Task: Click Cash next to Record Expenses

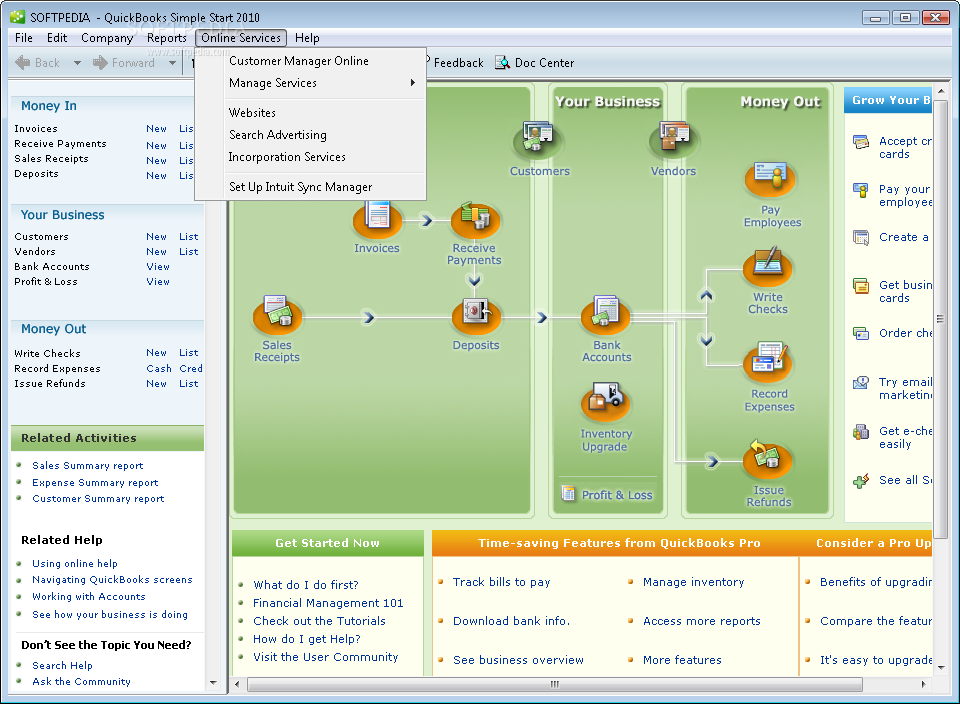Action: pos(159,369)
